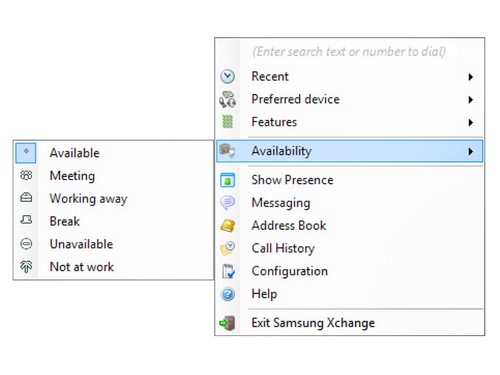Open Messaging from the menu
This screenshot has width=500, height=375.
click(349, 203)
